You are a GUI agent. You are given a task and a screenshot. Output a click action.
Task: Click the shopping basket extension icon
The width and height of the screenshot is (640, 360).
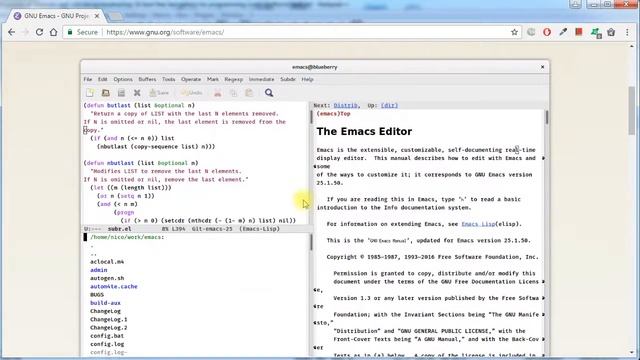(x=611, y=32)
